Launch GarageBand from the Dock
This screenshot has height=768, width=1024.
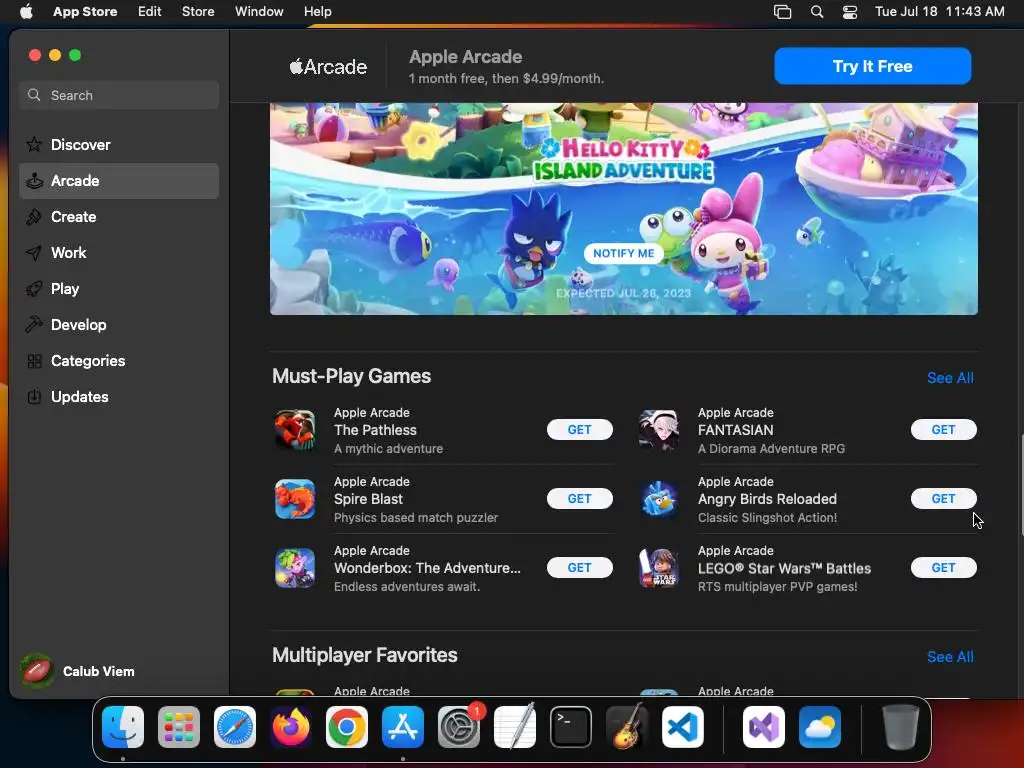tap(627, 727)
